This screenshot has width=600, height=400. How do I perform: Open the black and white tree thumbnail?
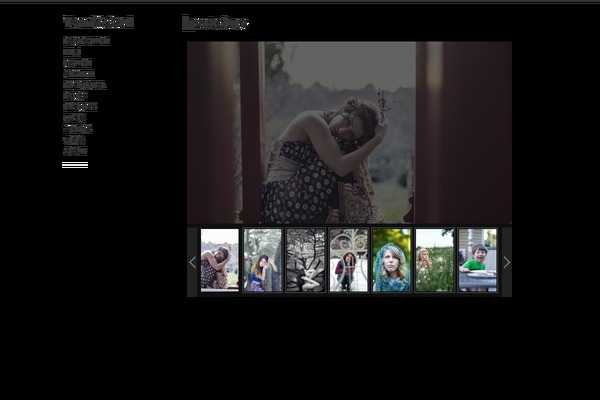[306, 260]
